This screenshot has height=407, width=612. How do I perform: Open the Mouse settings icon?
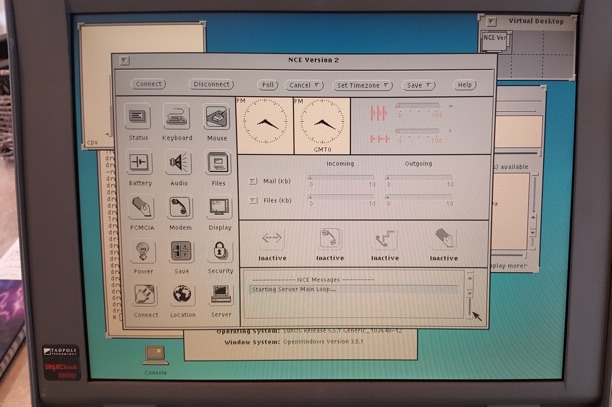(217, 117)
